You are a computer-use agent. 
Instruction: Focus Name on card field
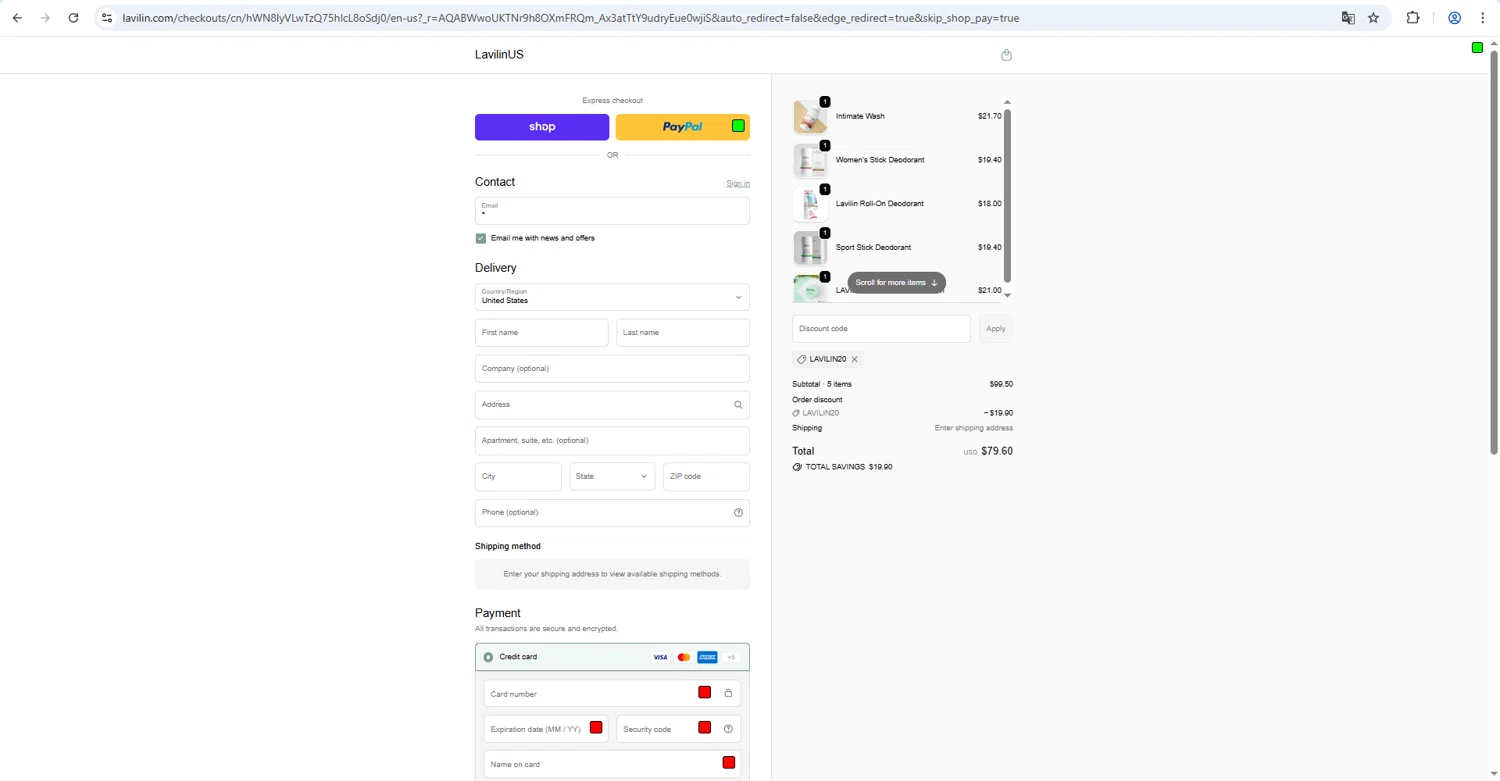pyautogui.click(x=612, y=765)
